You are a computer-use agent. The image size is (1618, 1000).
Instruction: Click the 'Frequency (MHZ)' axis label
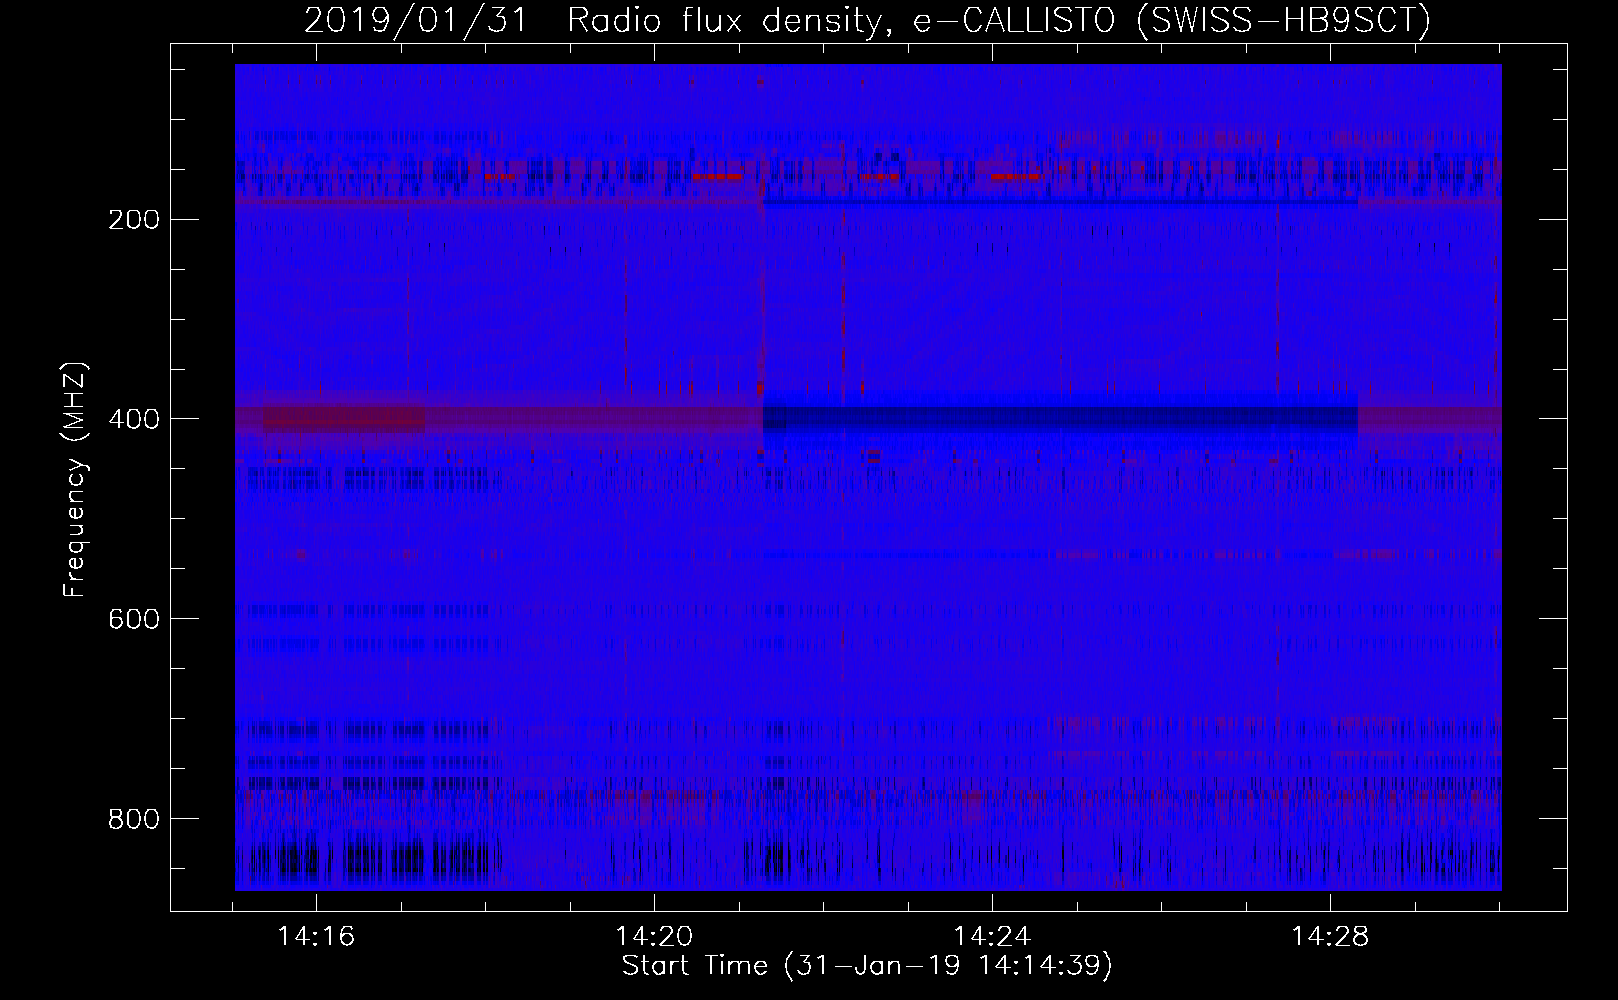click(x=75, y=480)
